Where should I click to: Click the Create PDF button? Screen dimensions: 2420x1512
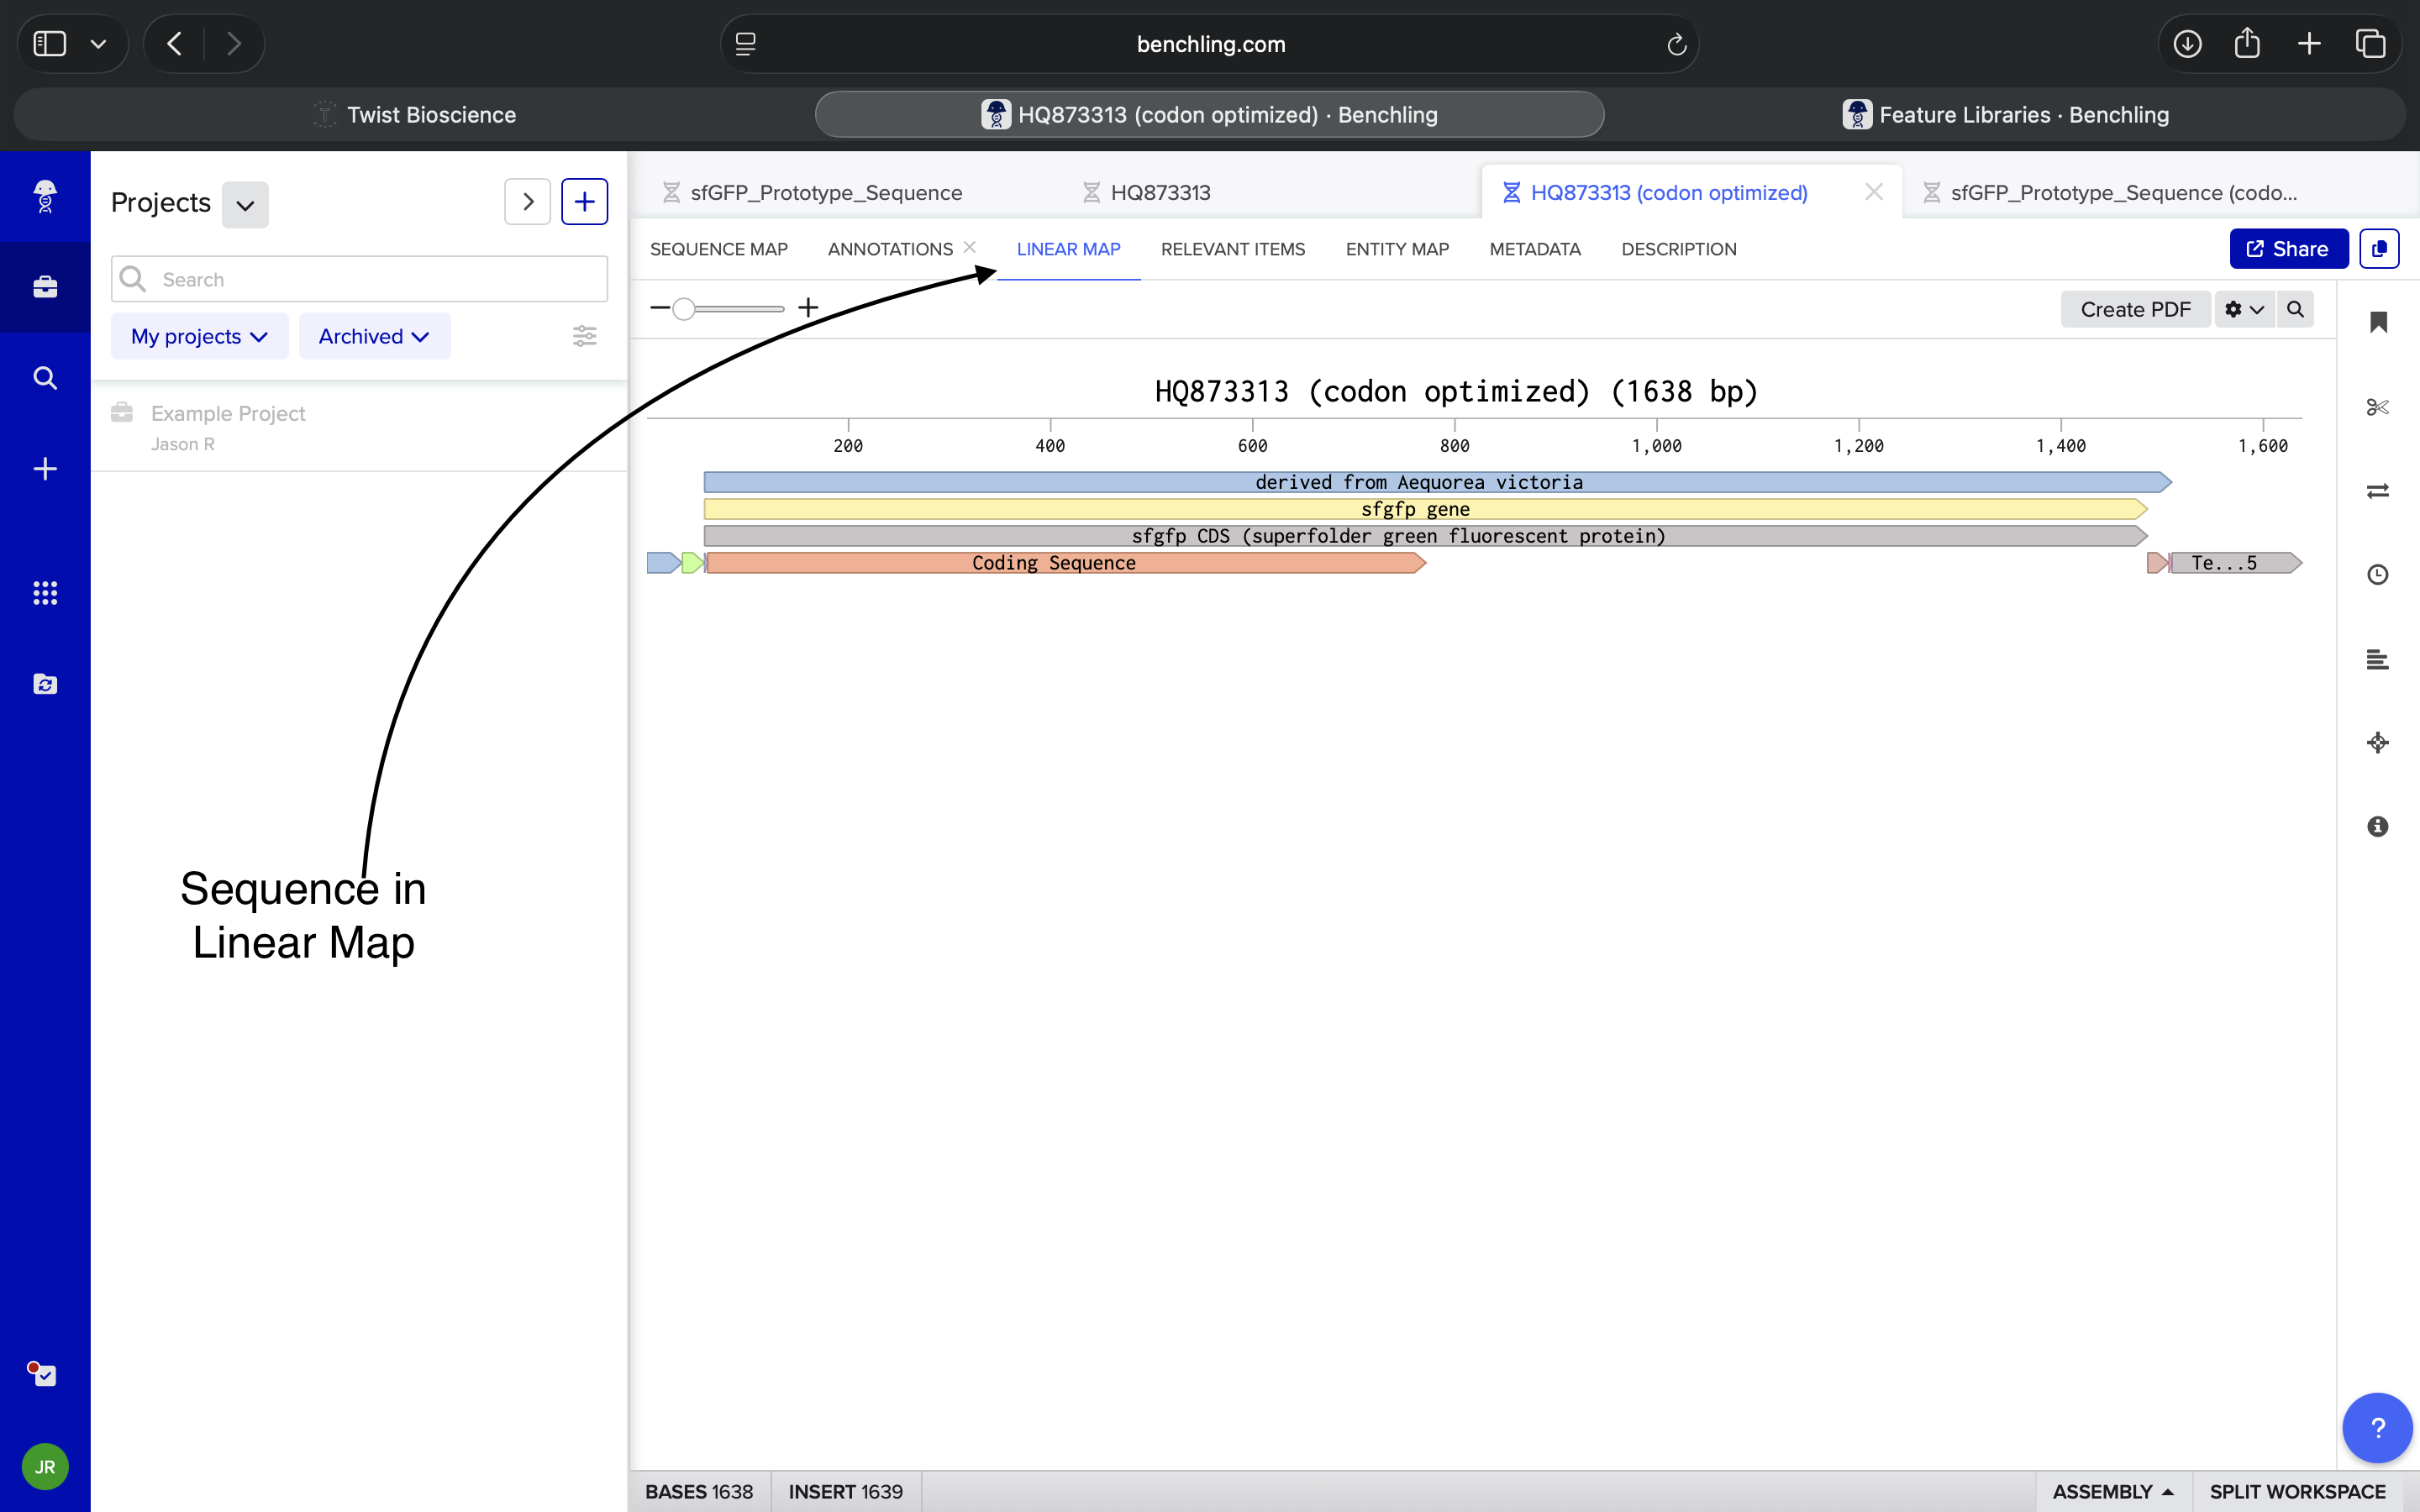coord(2135,309)
